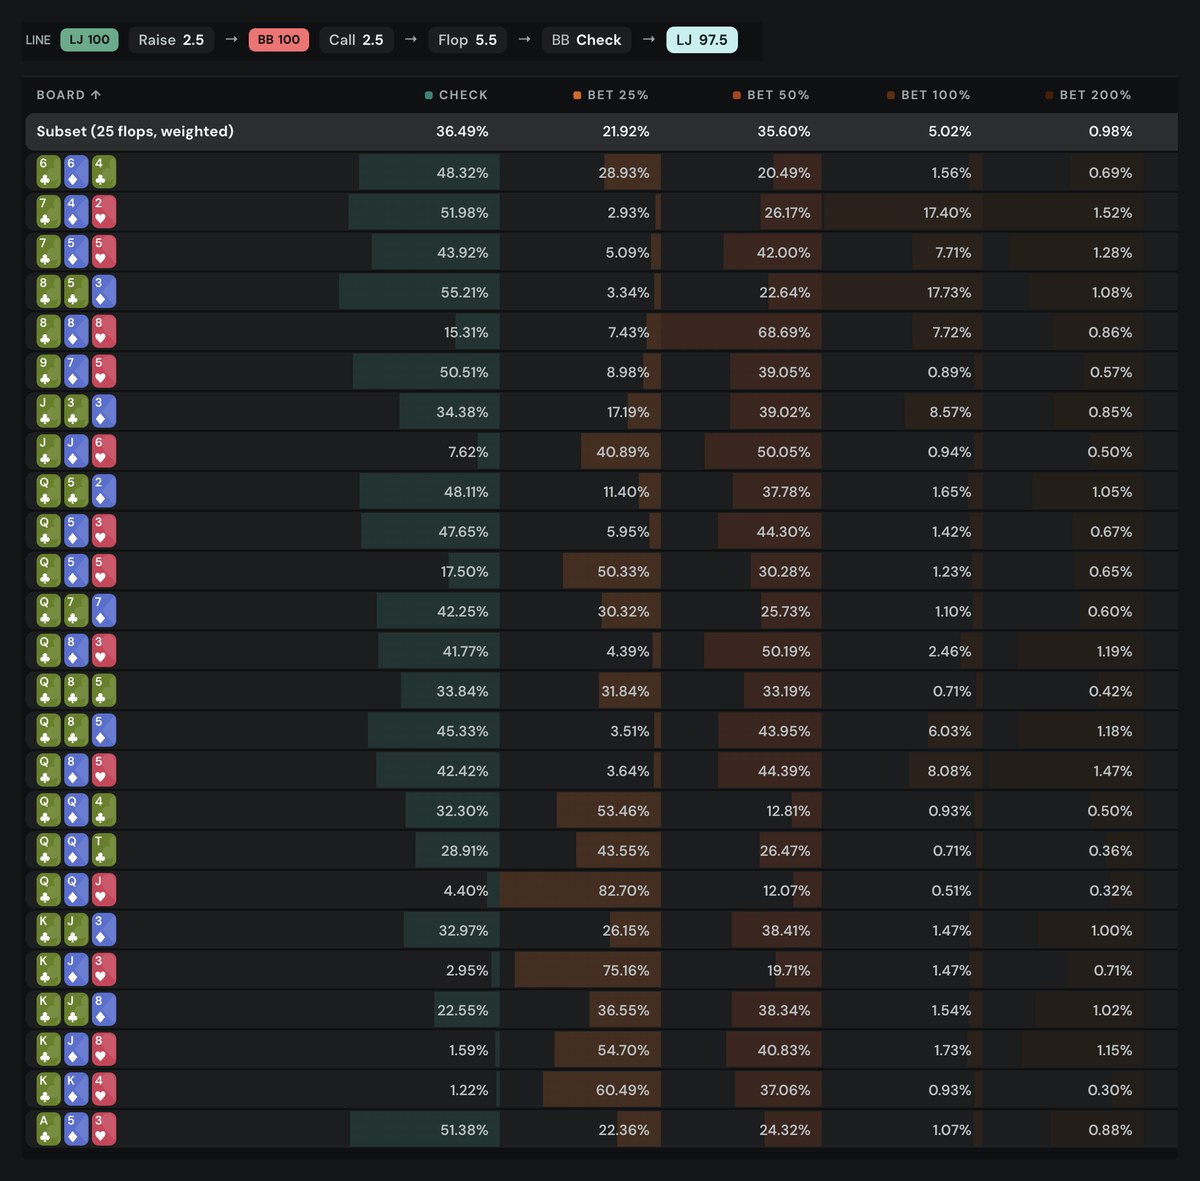
Task: Sort by the BET 200% column header
Action: [1089, 95]
